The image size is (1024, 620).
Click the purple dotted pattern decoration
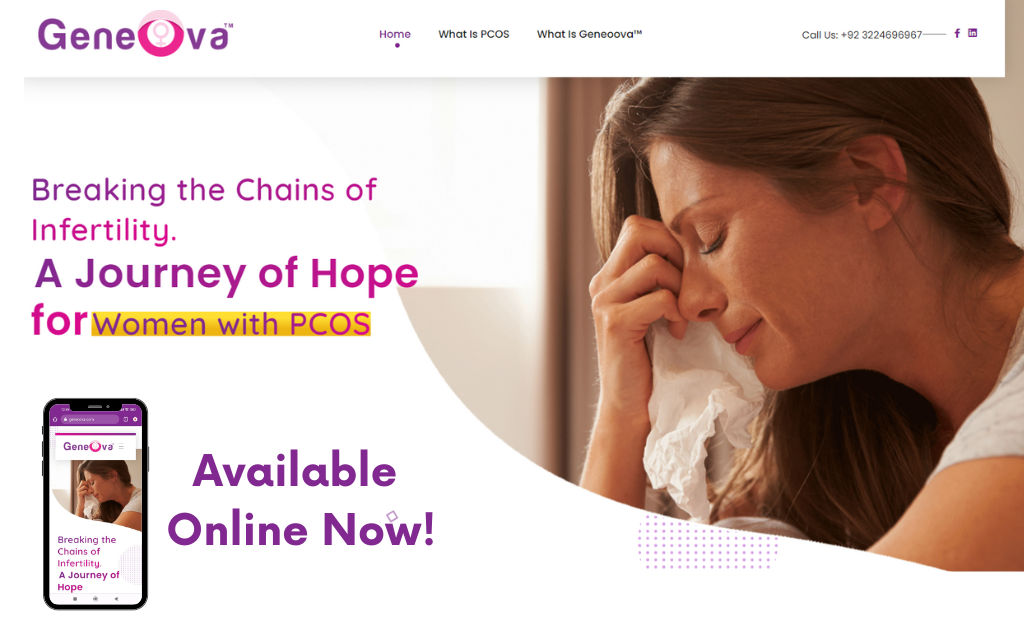708,542
